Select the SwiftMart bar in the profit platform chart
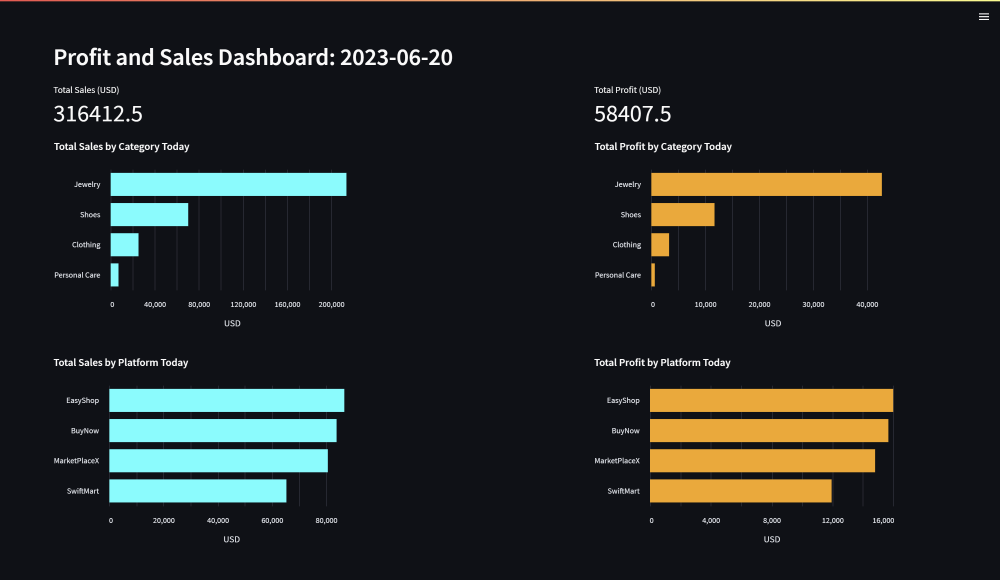This screenshot has height=580, width=1000. [741, 491]
